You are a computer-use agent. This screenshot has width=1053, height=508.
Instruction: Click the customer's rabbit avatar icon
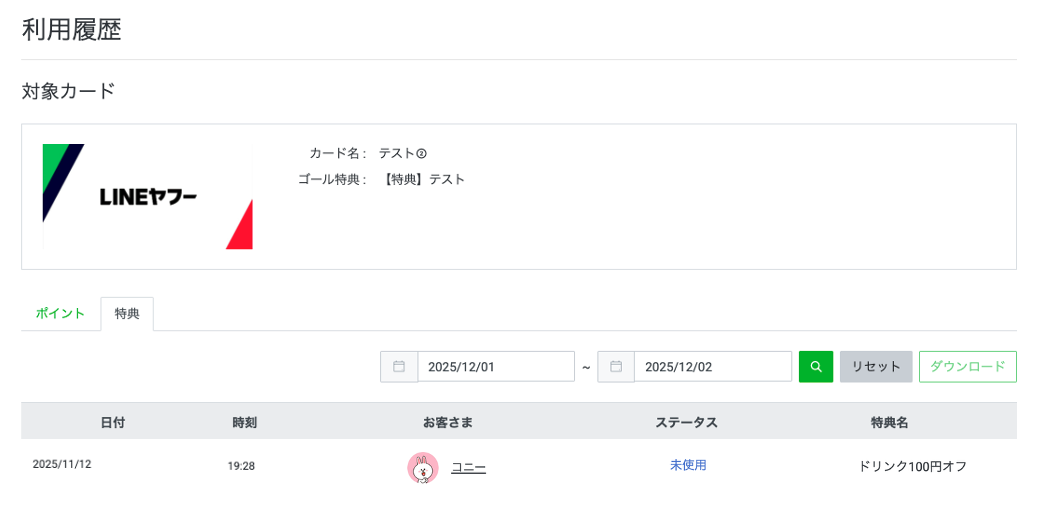point(423,467)
